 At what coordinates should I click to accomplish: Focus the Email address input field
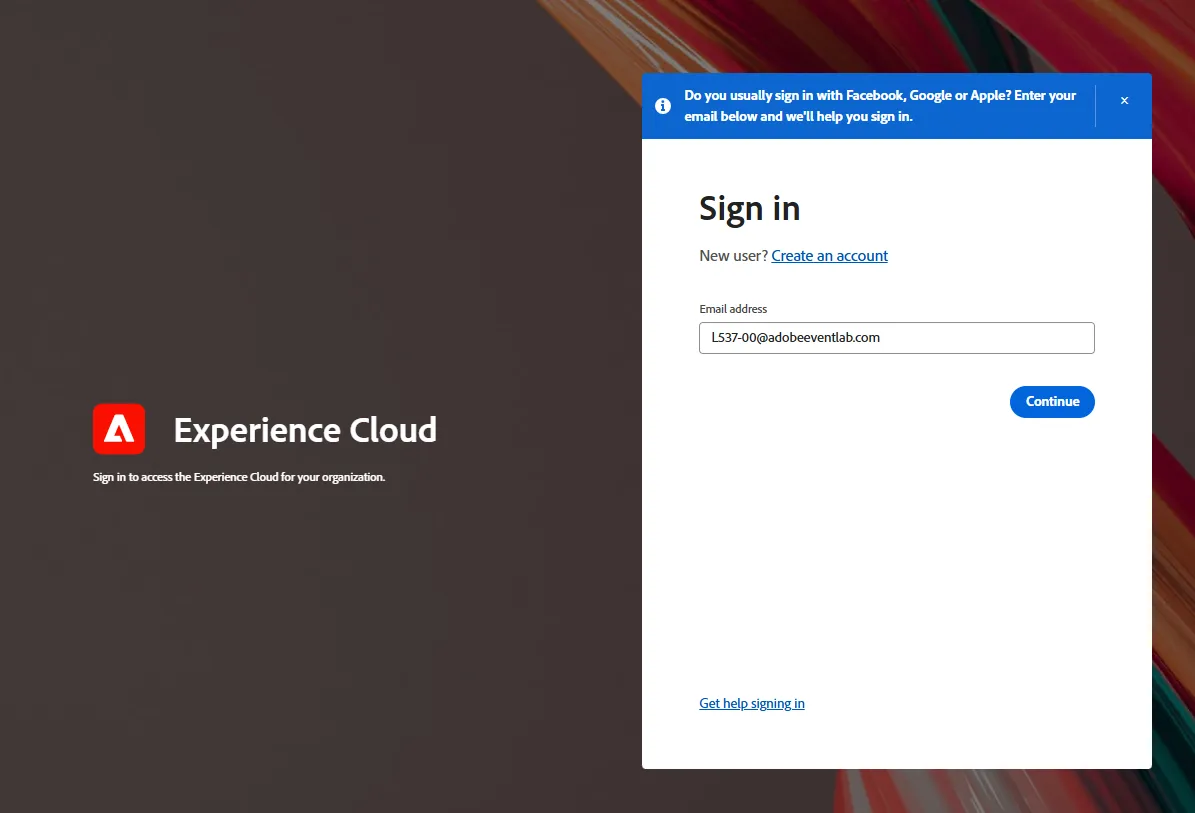coord(896,338)
